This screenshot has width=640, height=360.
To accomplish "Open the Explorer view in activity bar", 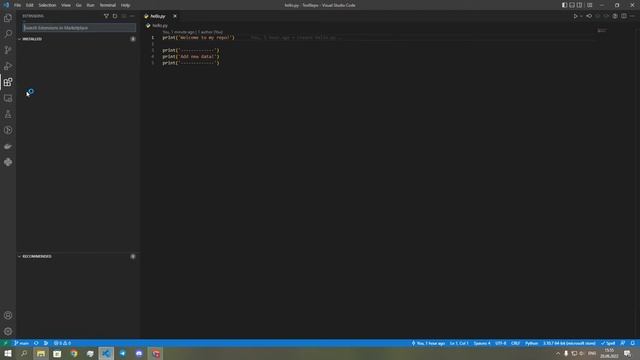I will 8,18.
